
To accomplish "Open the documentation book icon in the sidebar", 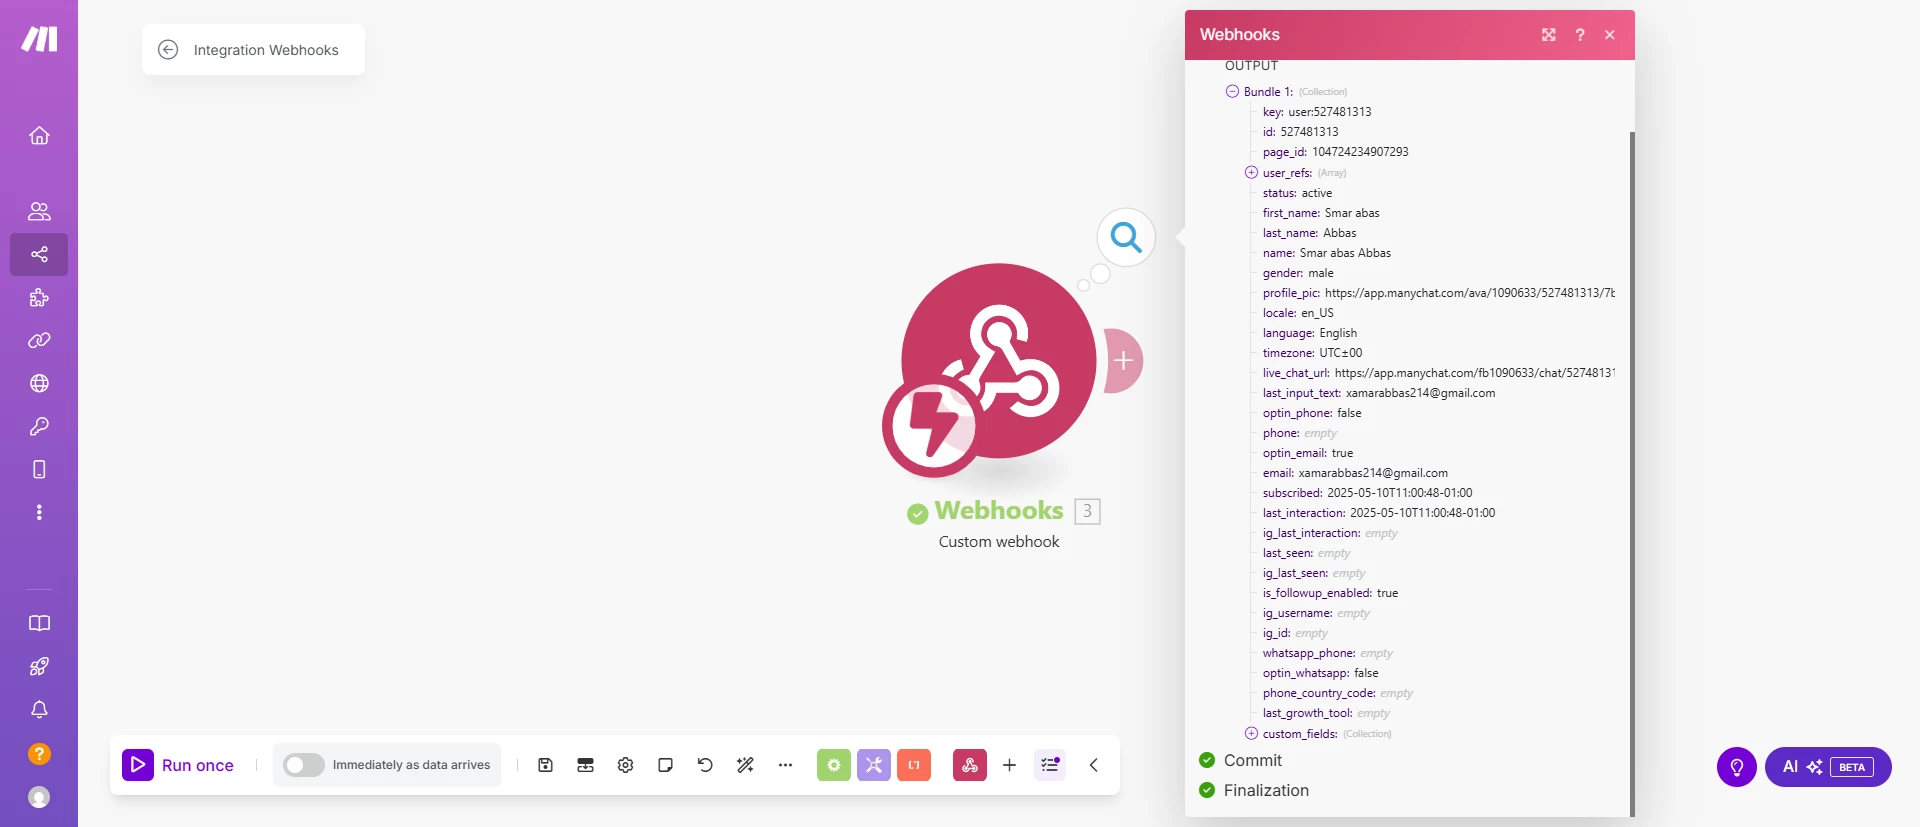I will click(x=39, y=623).
